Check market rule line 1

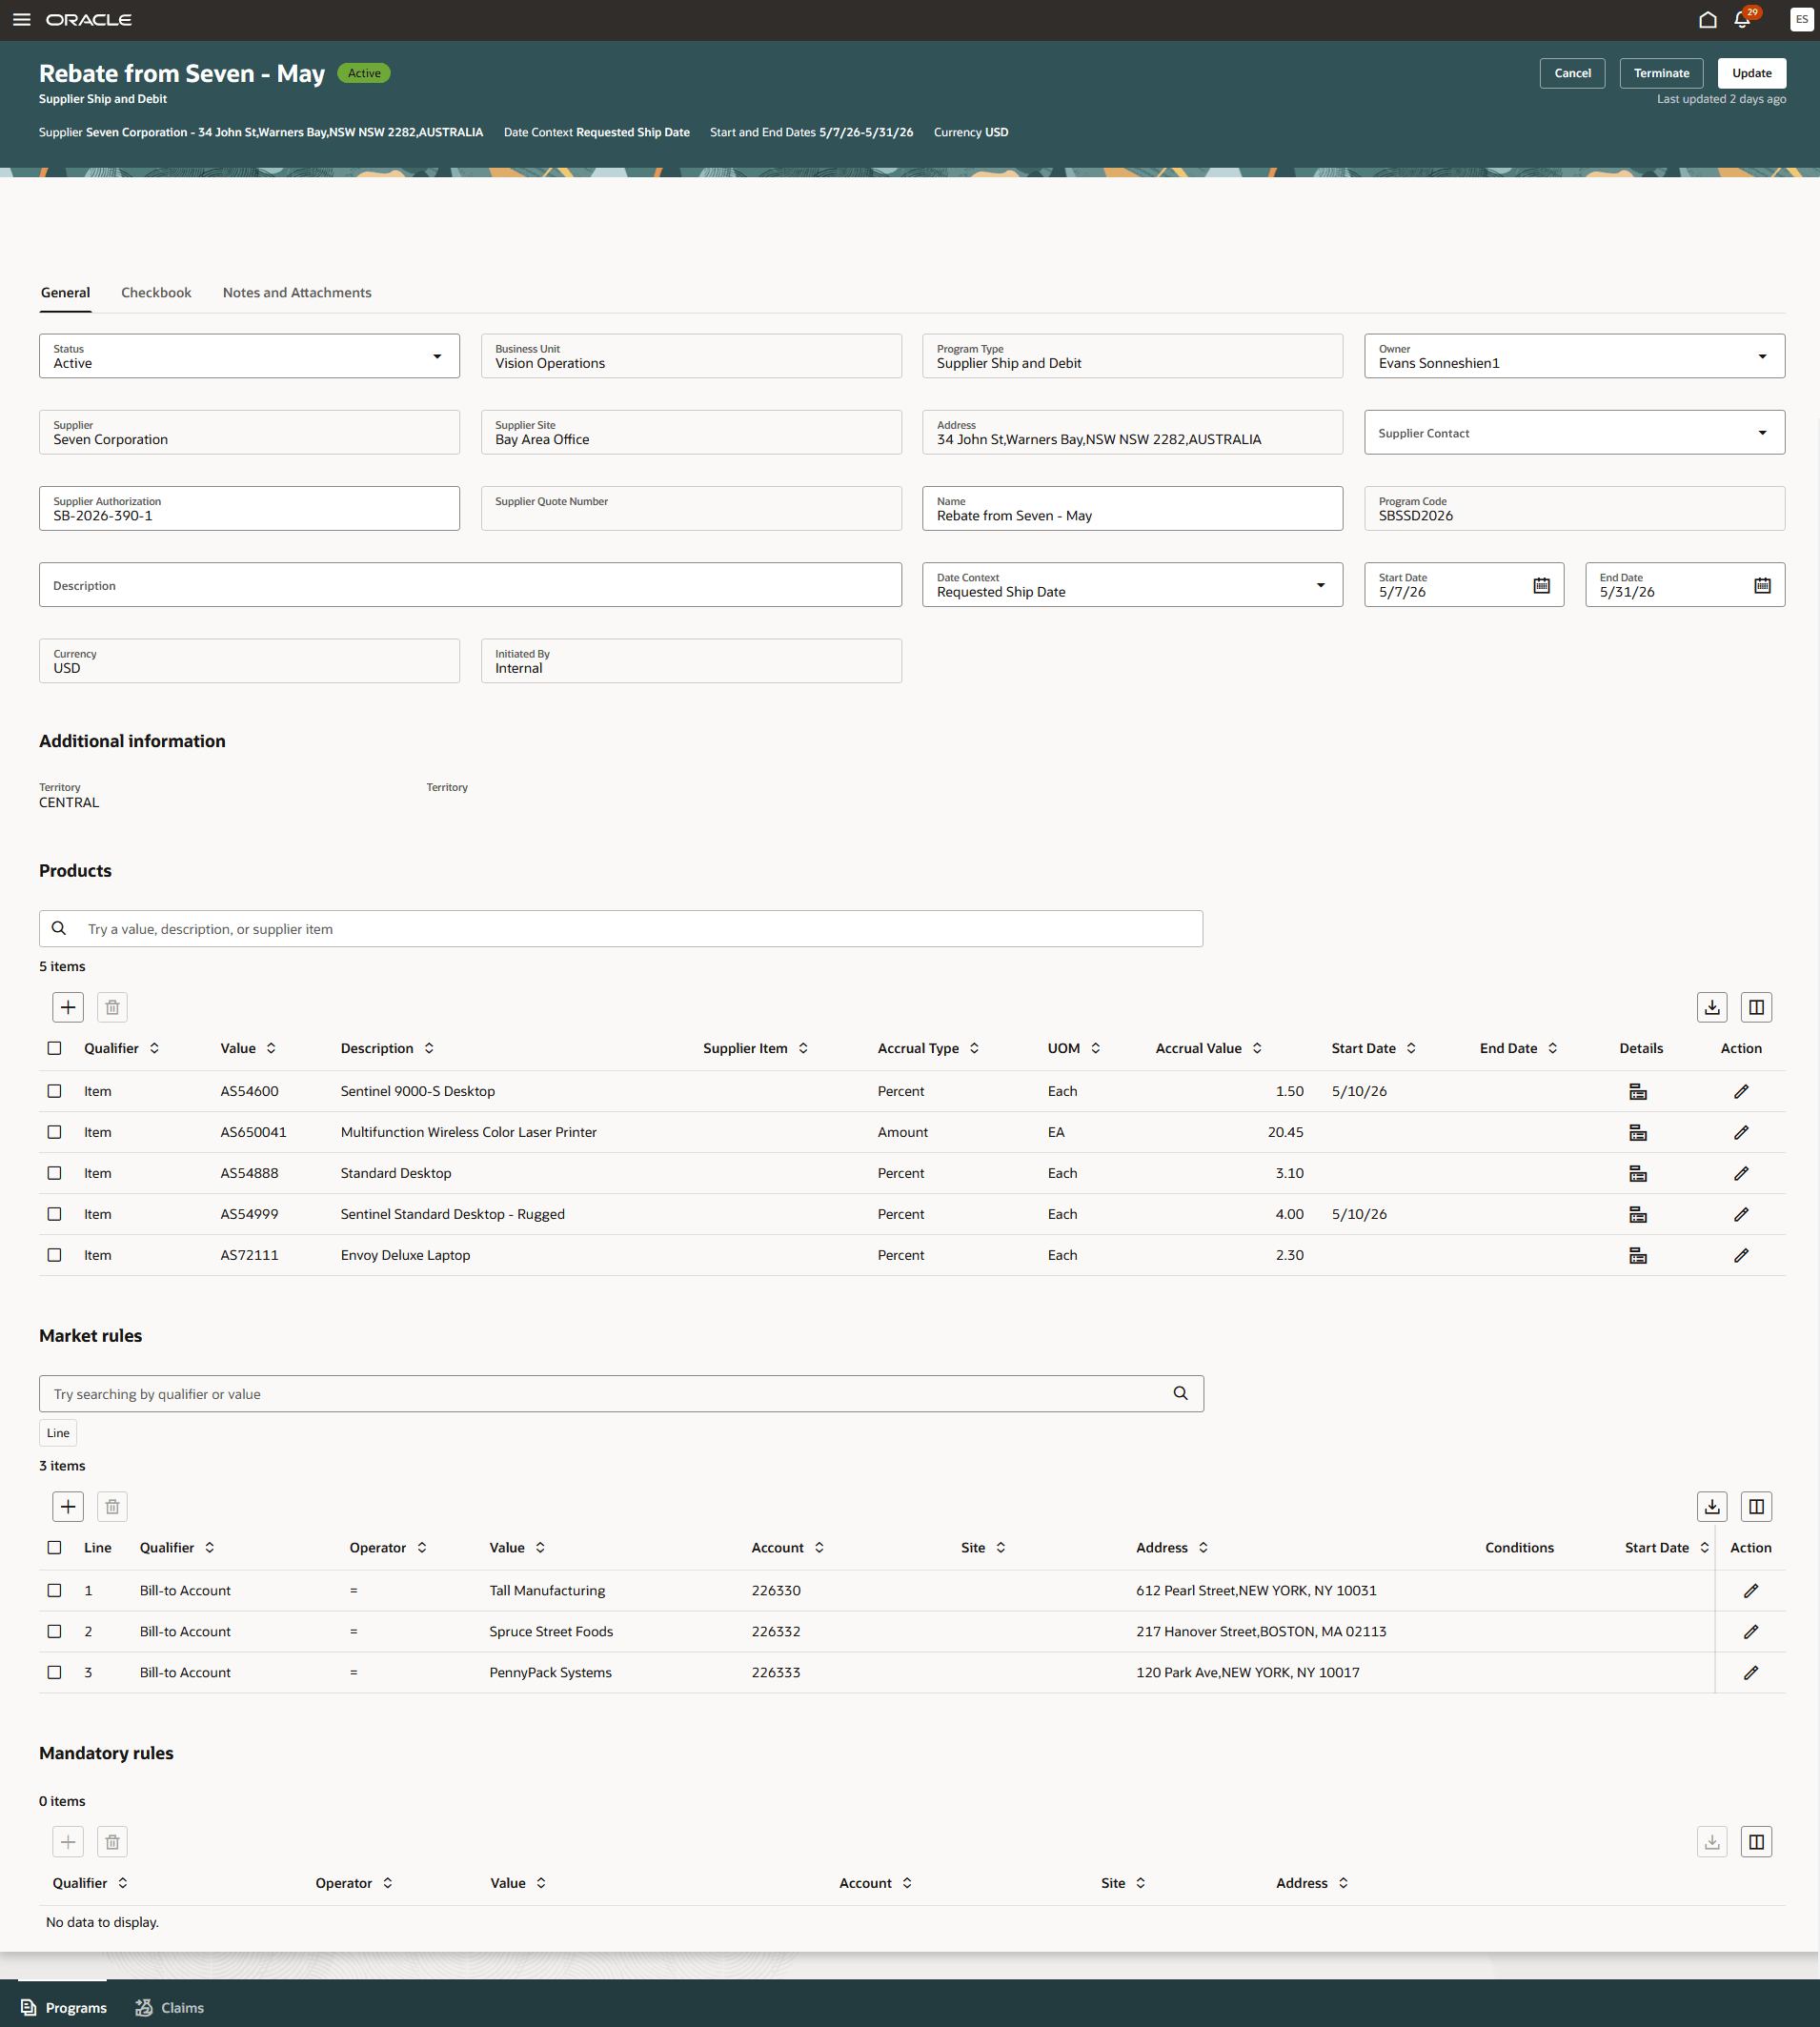click(x=54, y=1591)
